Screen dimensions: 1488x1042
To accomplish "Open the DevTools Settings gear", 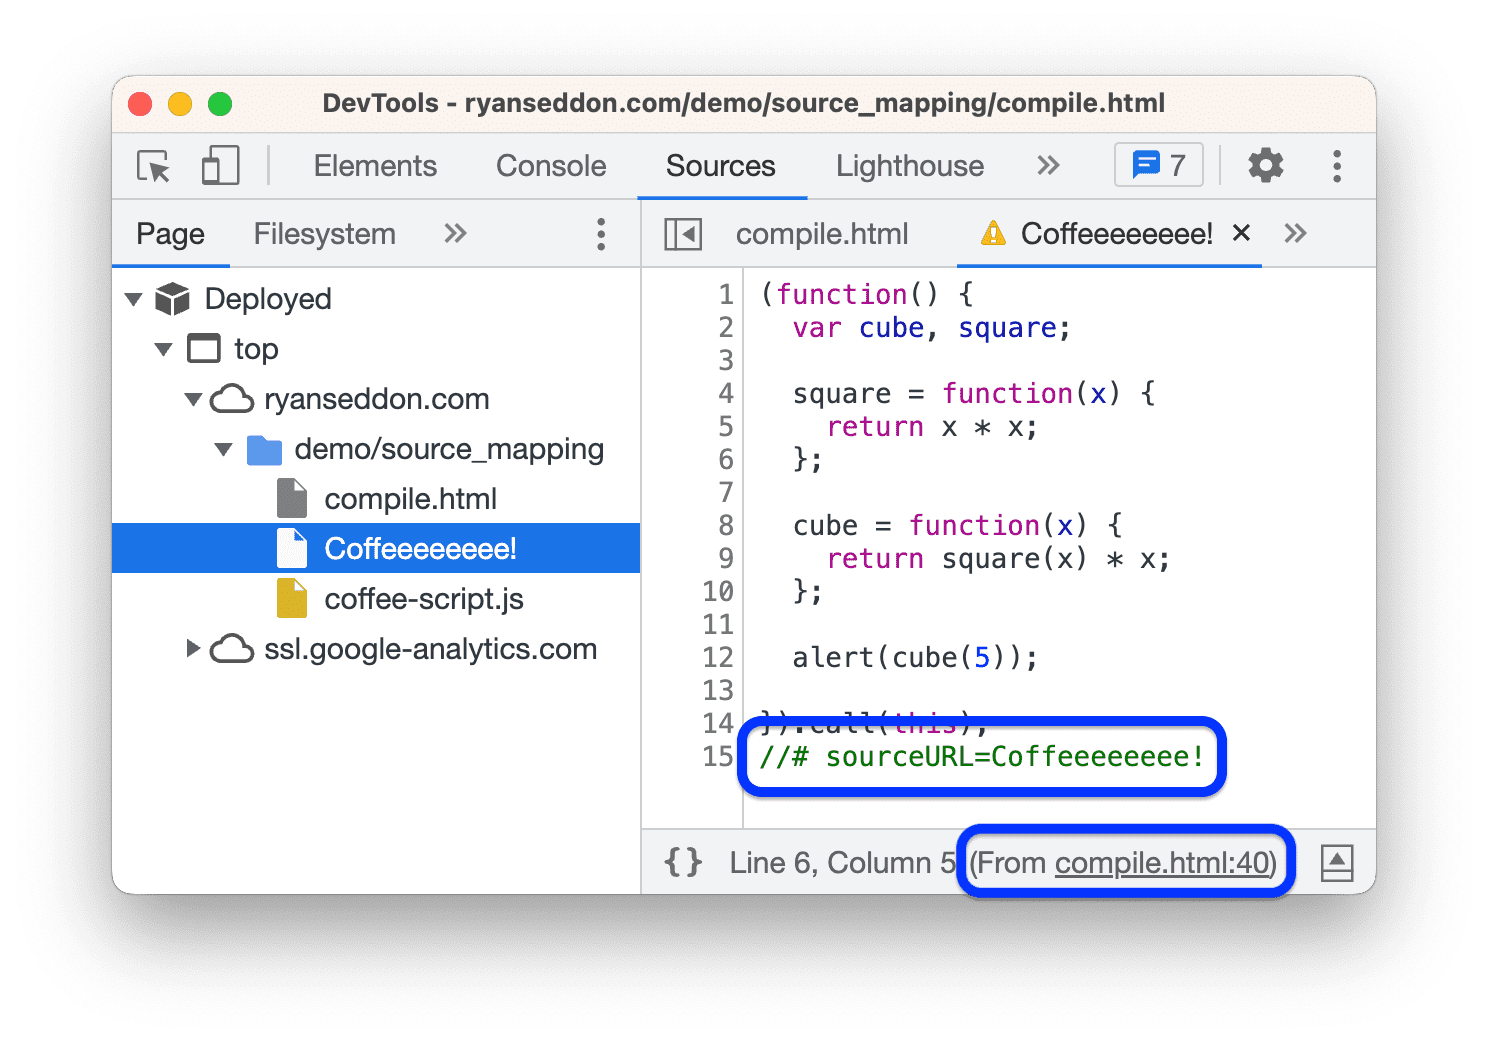I will tap(1265, 165).
